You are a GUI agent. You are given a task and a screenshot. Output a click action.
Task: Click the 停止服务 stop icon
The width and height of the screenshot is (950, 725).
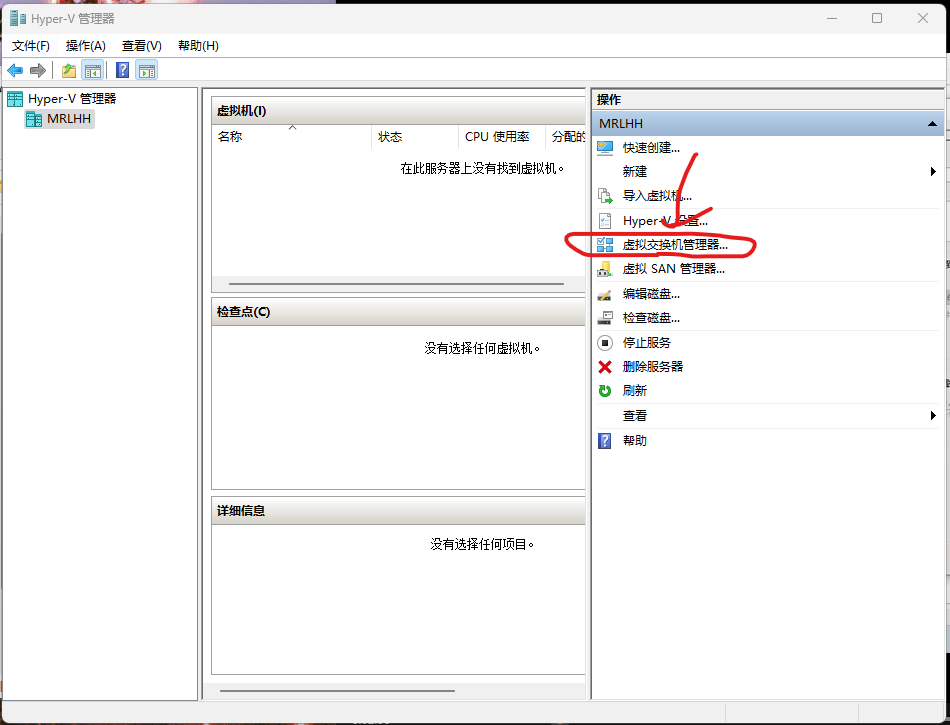click(x=605, y=343)
